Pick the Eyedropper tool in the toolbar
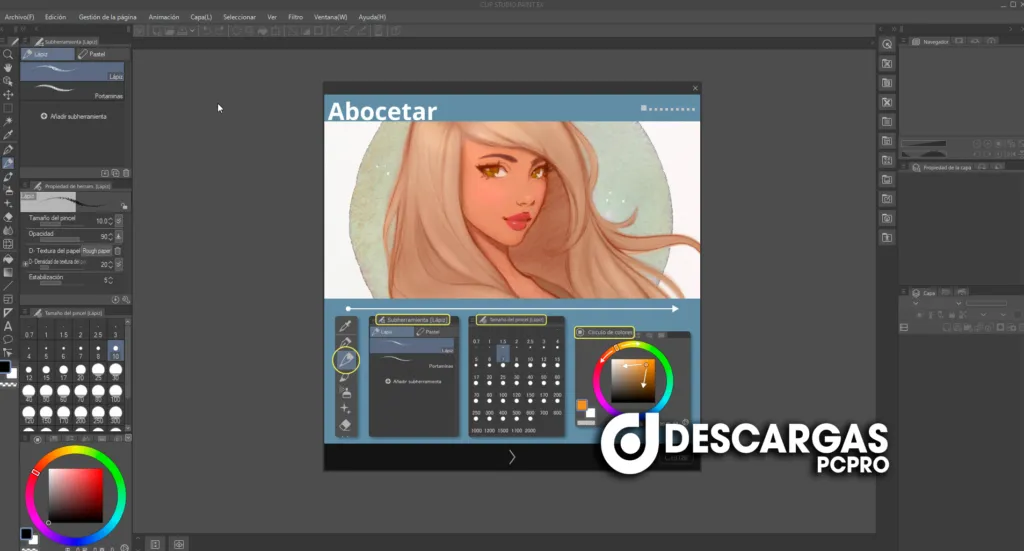The width and height of the screenshot is (1024, 551). tap(8, 135)
